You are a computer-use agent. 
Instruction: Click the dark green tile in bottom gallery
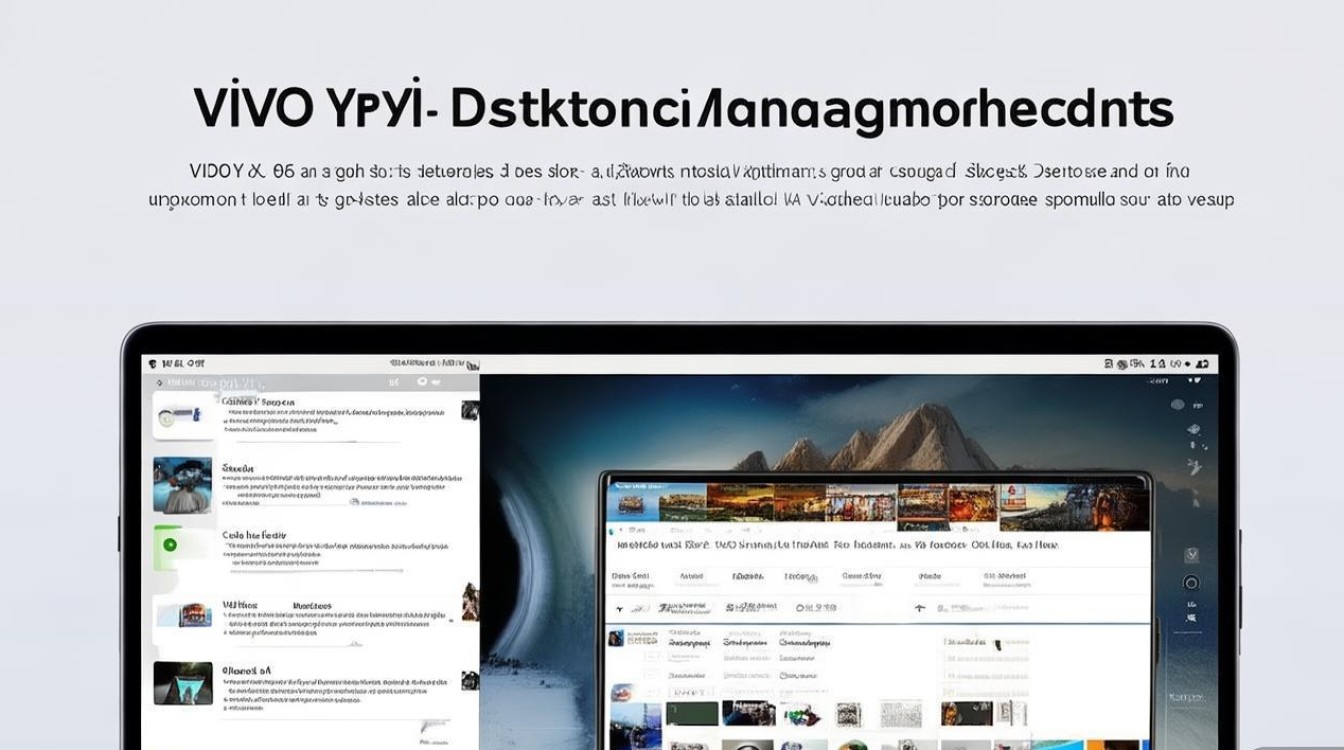point(692,714)
